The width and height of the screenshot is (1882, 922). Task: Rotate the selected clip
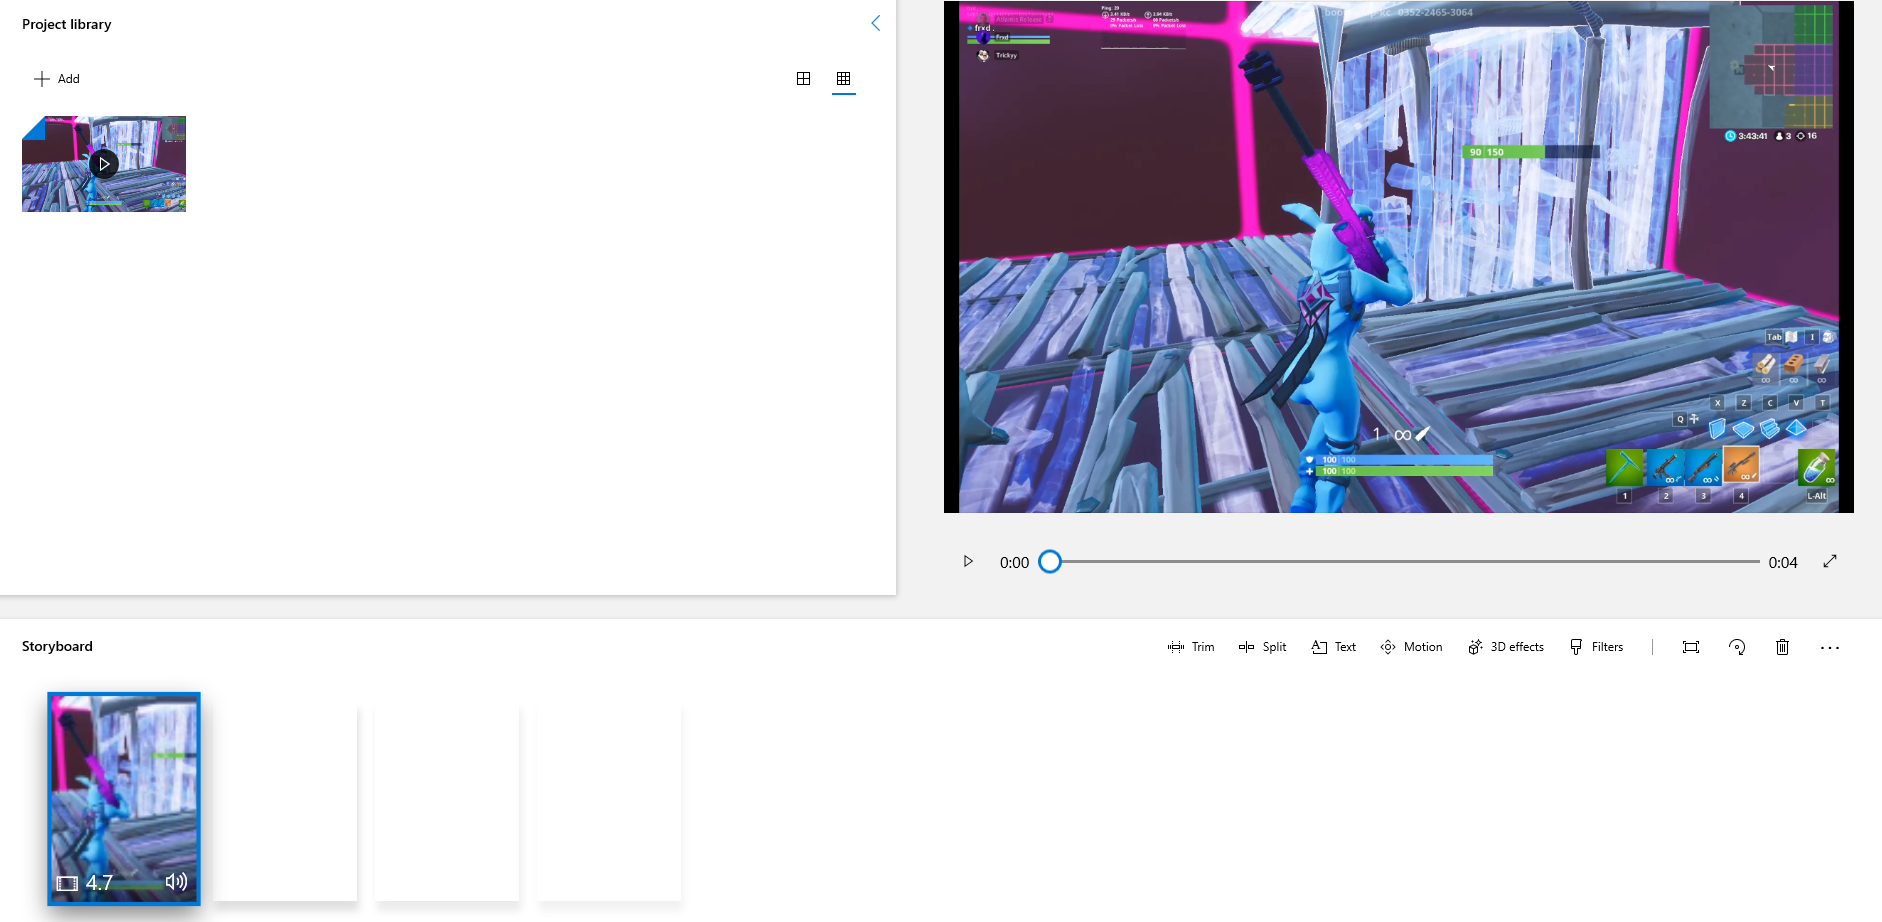[x=1737, y=647]
